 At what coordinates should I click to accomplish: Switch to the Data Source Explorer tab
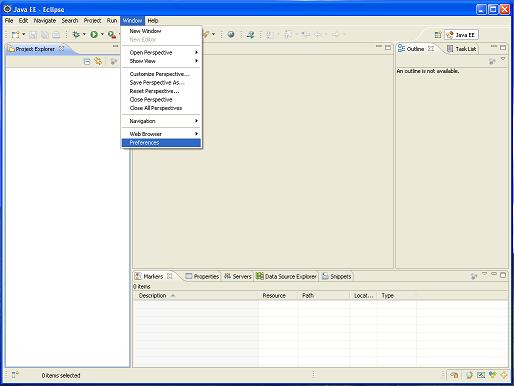click(286, 276)
